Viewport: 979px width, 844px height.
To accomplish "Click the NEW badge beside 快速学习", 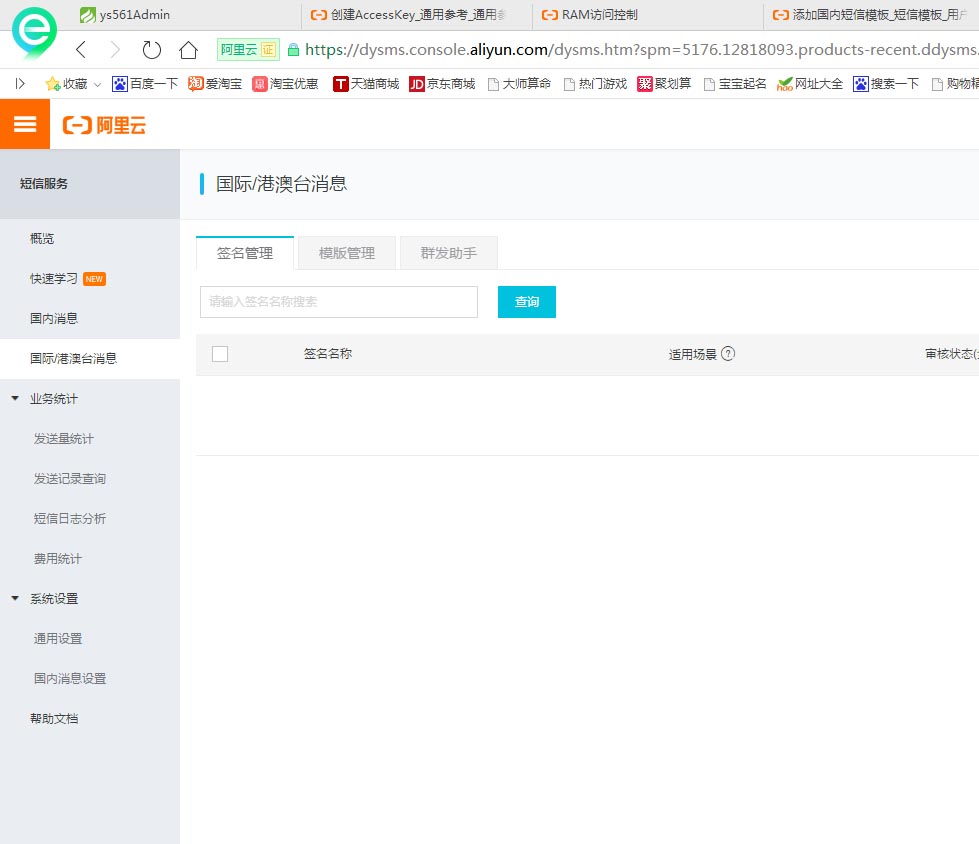I will point(94,279).
